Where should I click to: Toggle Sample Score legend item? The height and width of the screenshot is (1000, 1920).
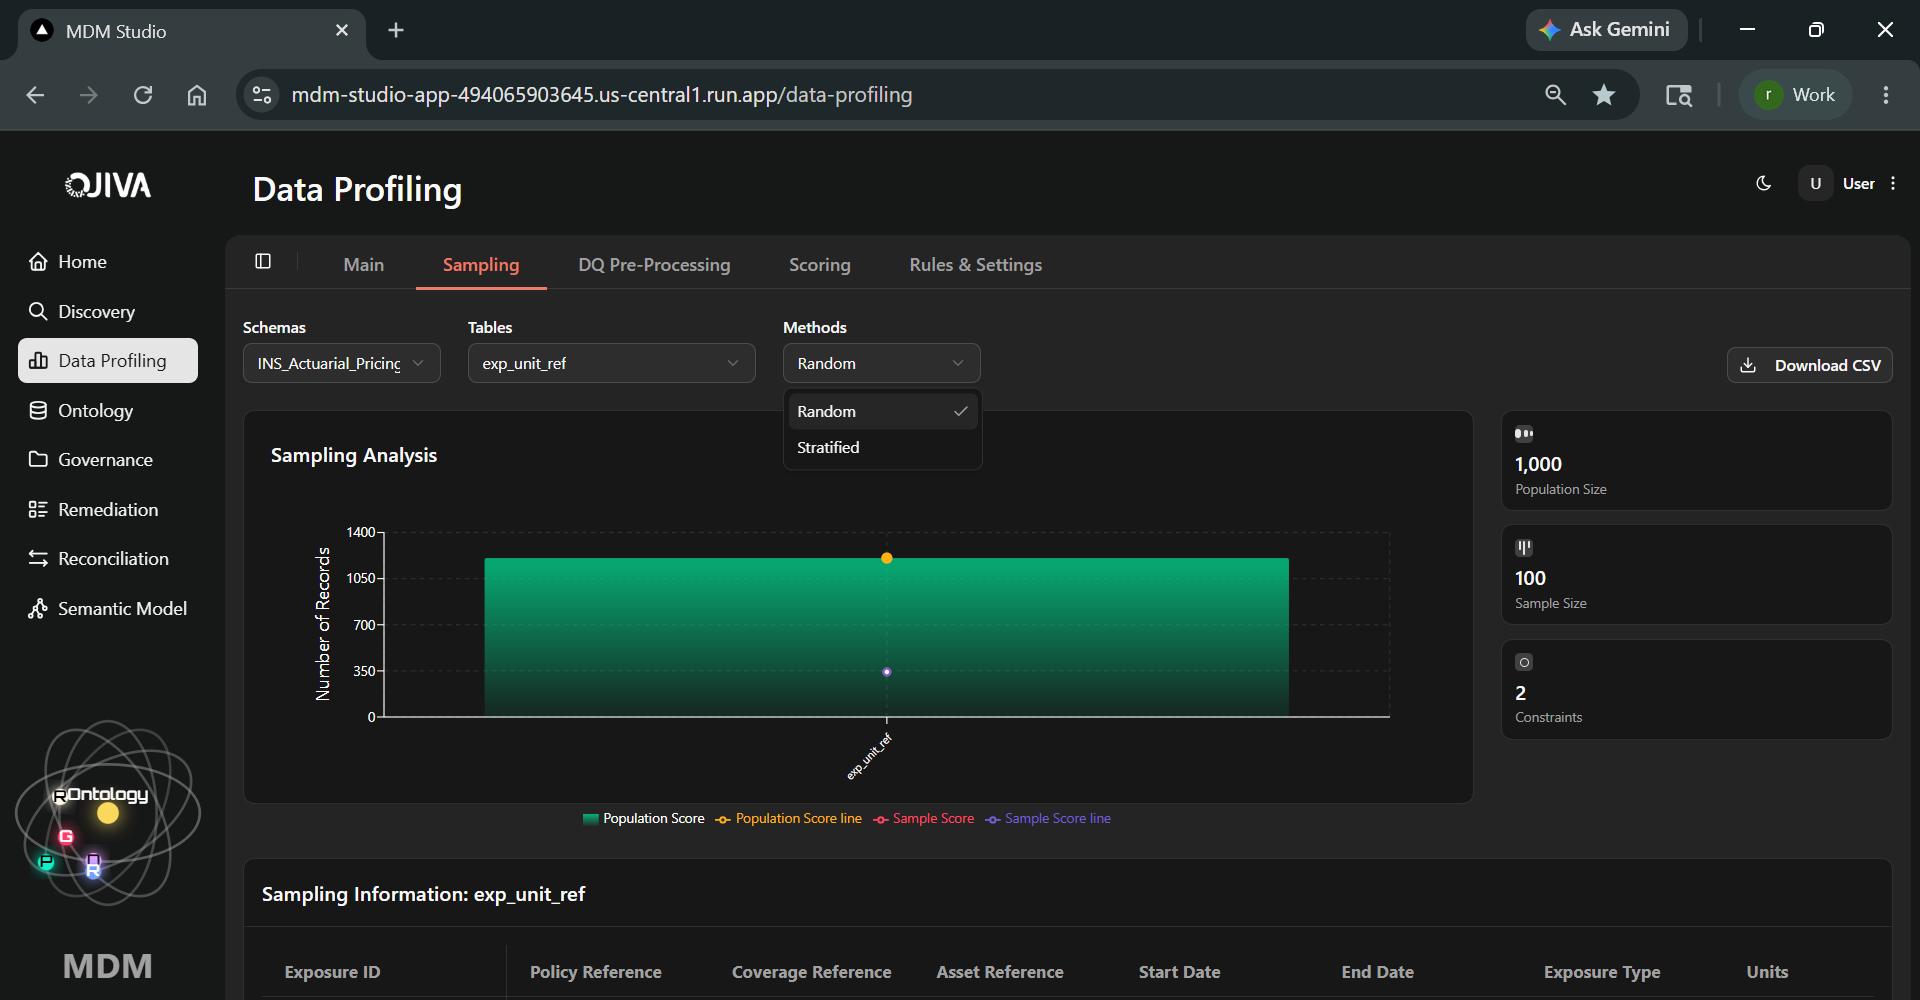(x=924, y=818)
